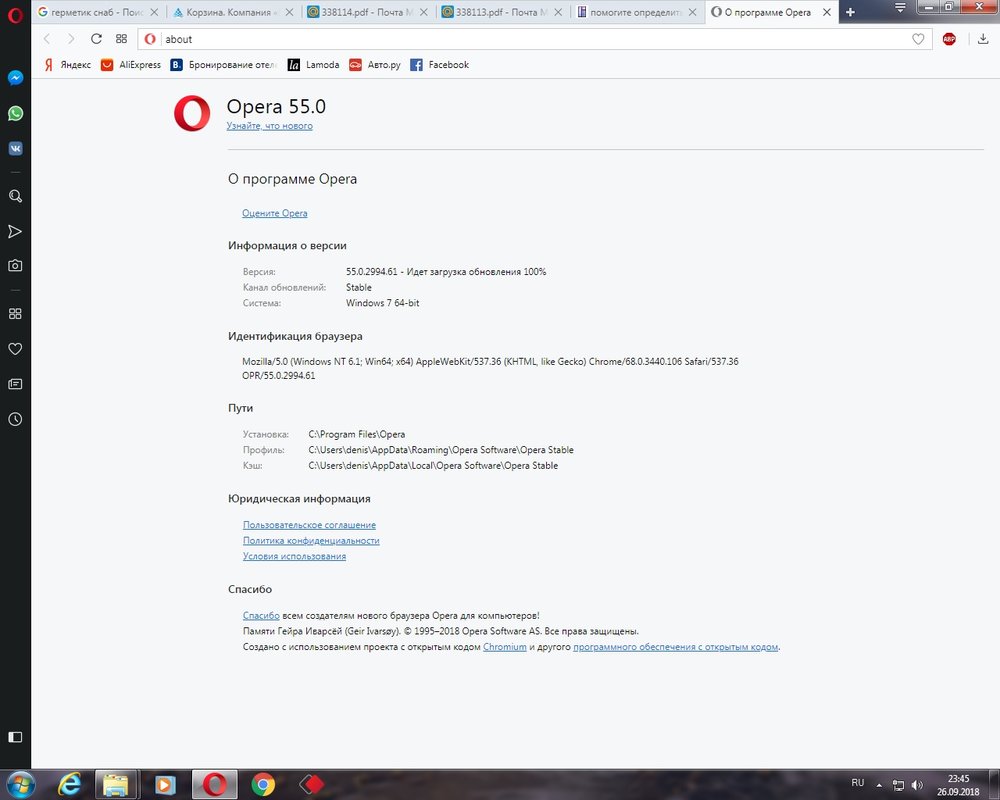Reload the current page
This screenshot has width=1000, height=800.
coord(96,39)
